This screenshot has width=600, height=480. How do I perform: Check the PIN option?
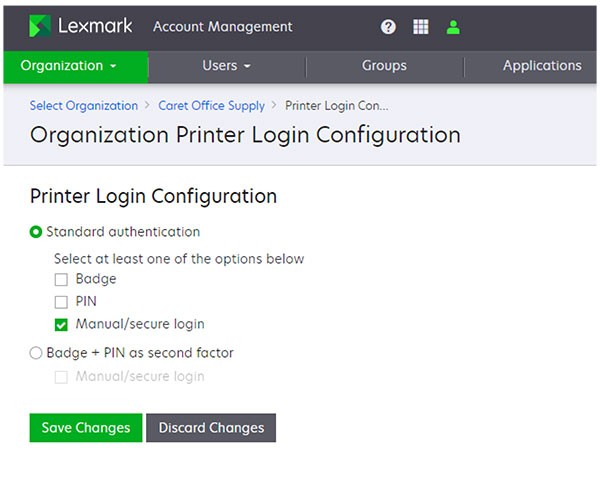[x=61, y=302]
